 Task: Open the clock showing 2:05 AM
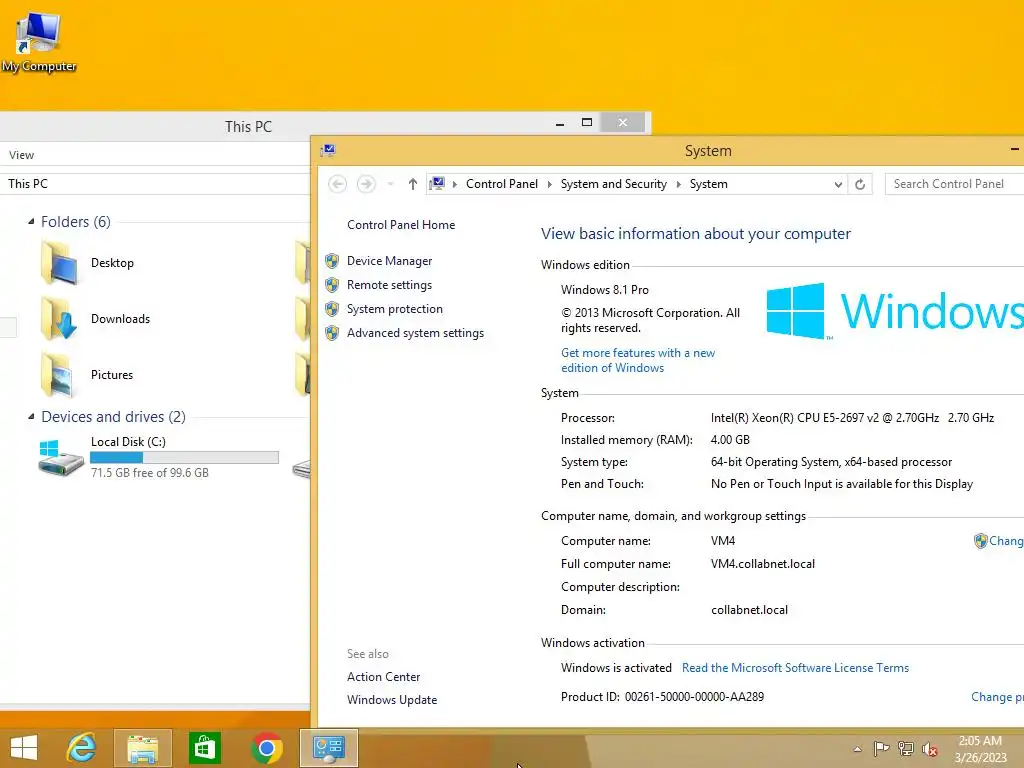coord(980,748)
